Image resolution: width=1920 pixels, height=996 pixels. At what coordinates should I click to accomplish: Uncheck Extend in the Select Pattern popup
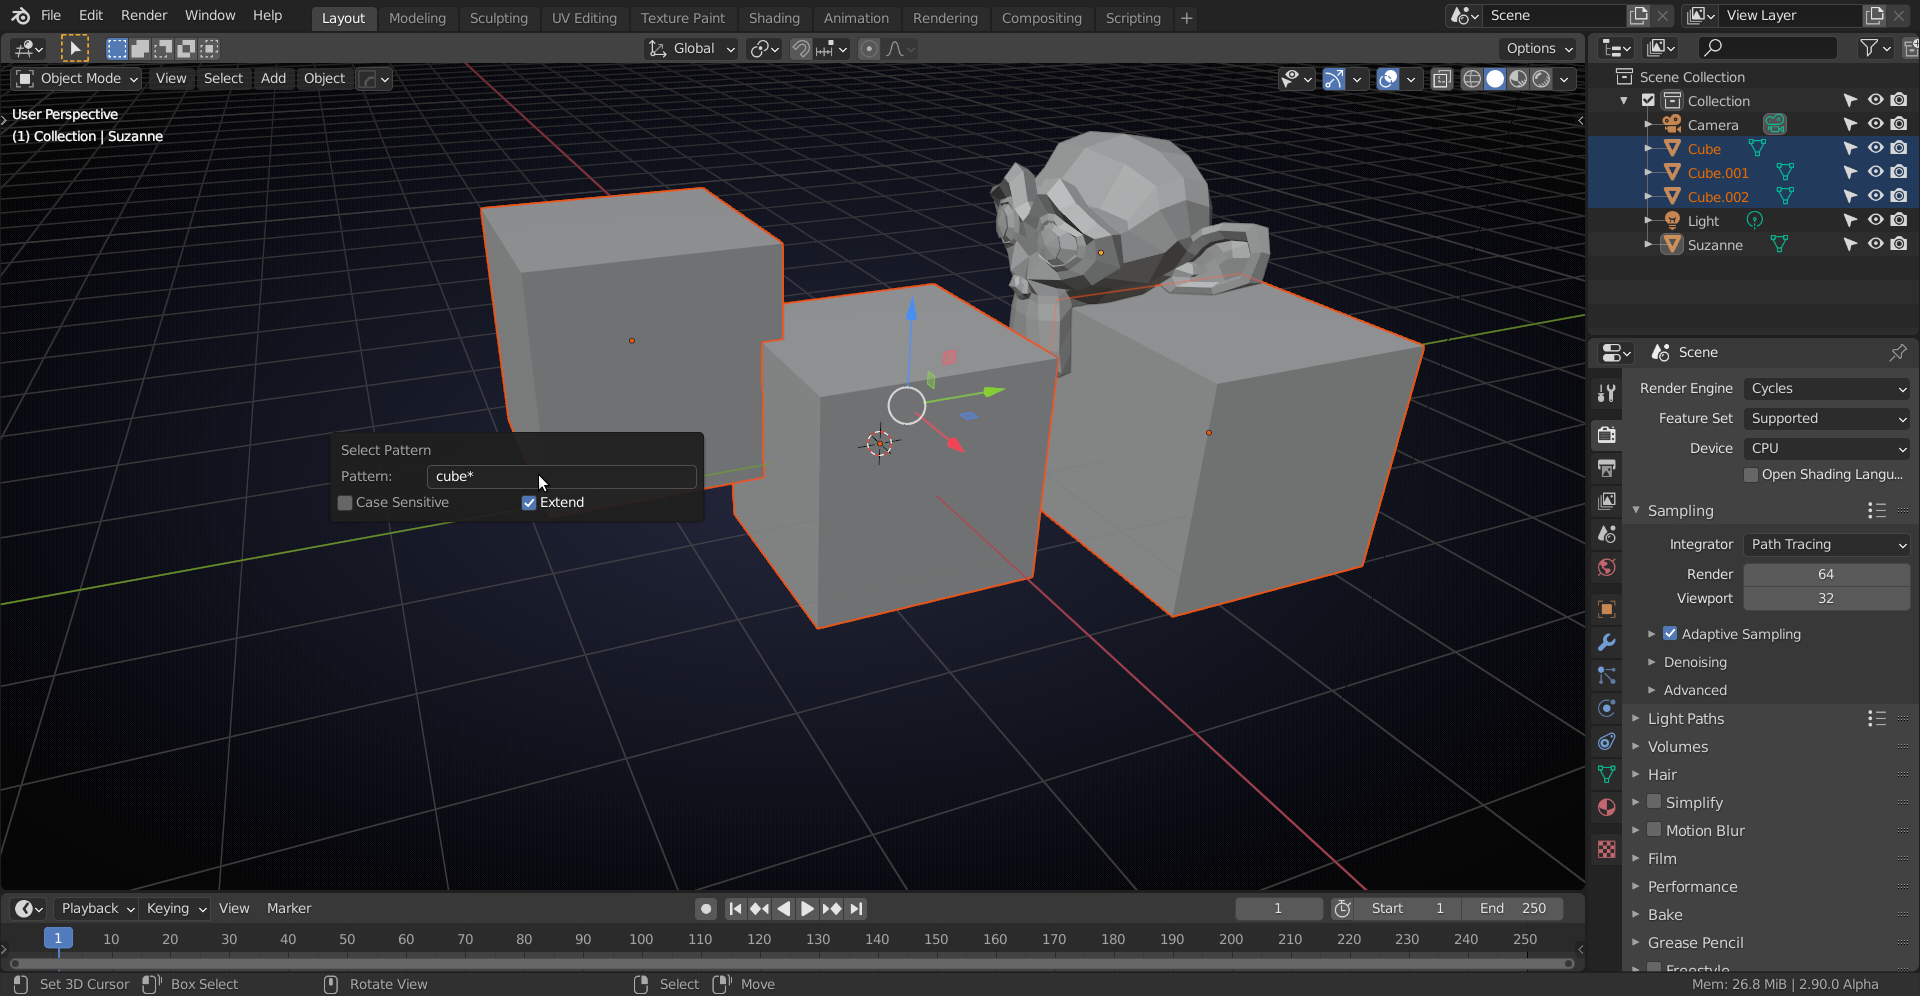click(x=528, y=502)
